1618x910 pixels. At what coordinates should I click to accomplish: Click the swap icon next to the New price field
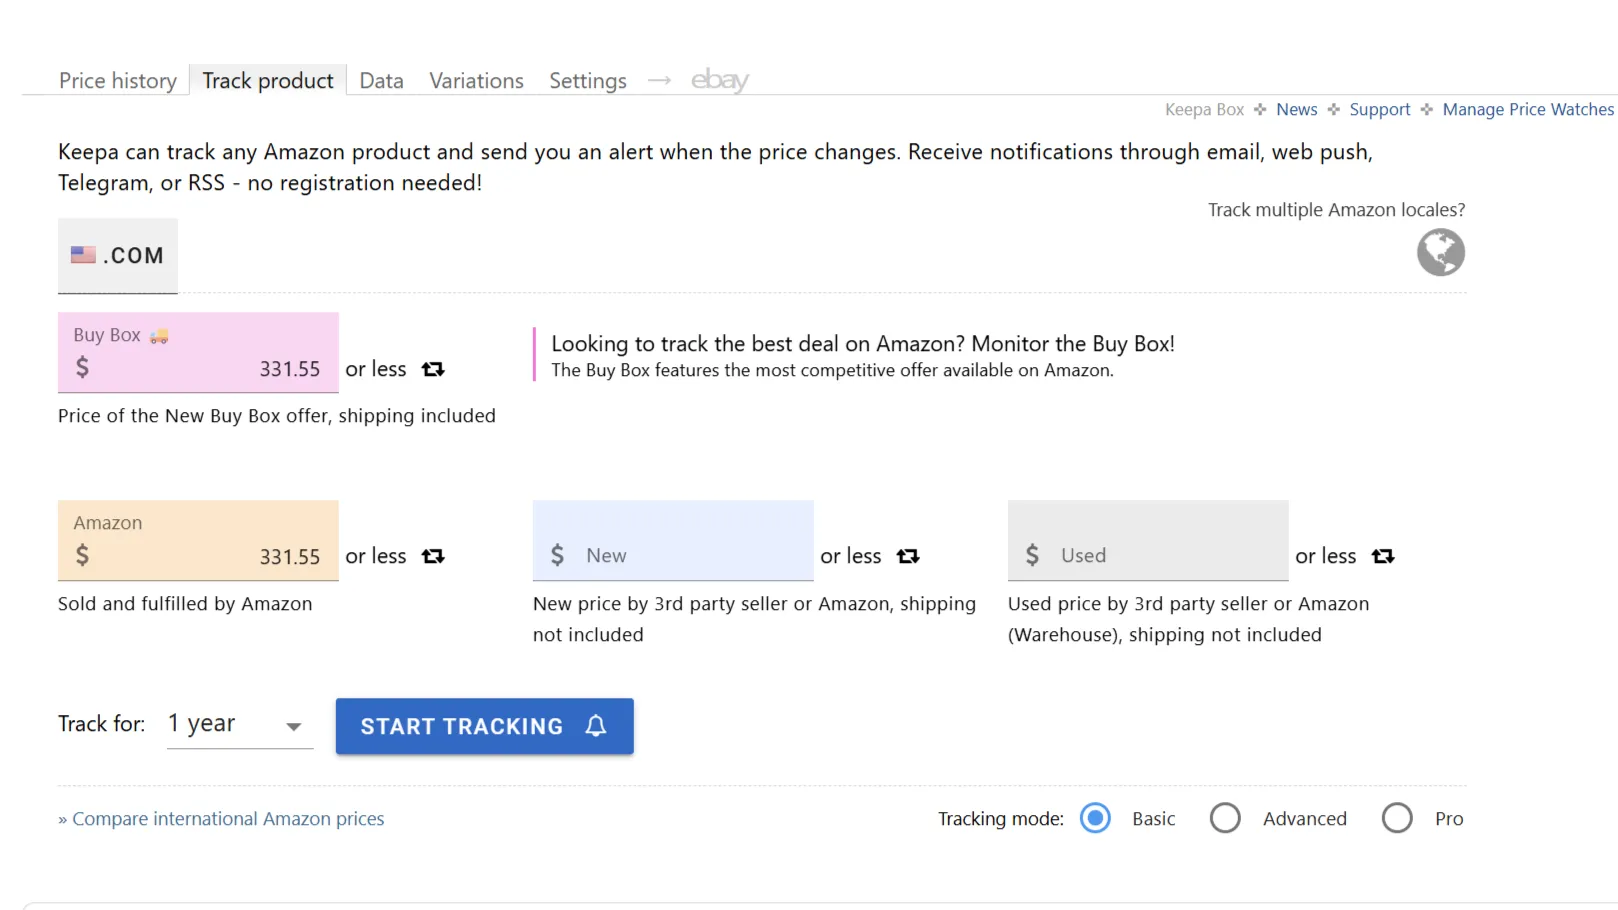(x=908, y=556)
